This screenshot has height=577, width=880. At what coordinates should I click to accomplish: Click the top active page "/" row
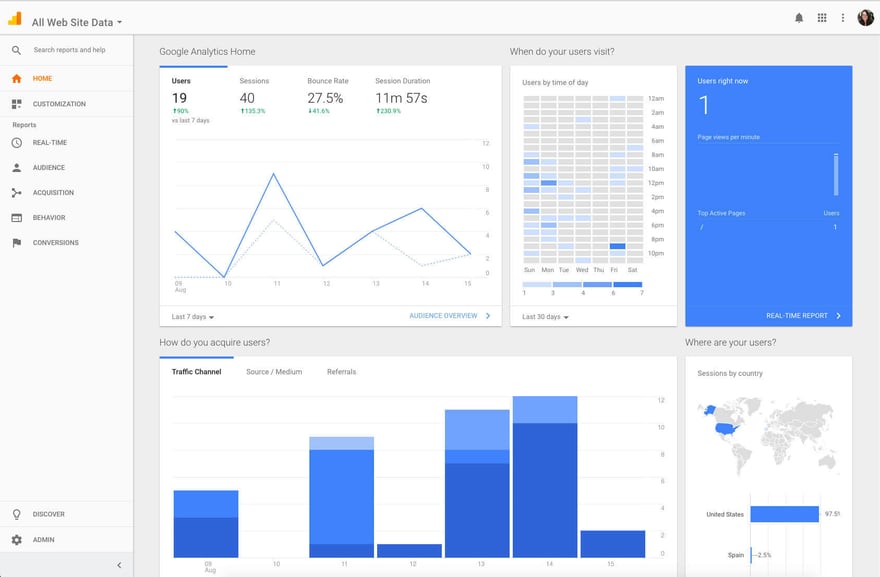(768, 227)
